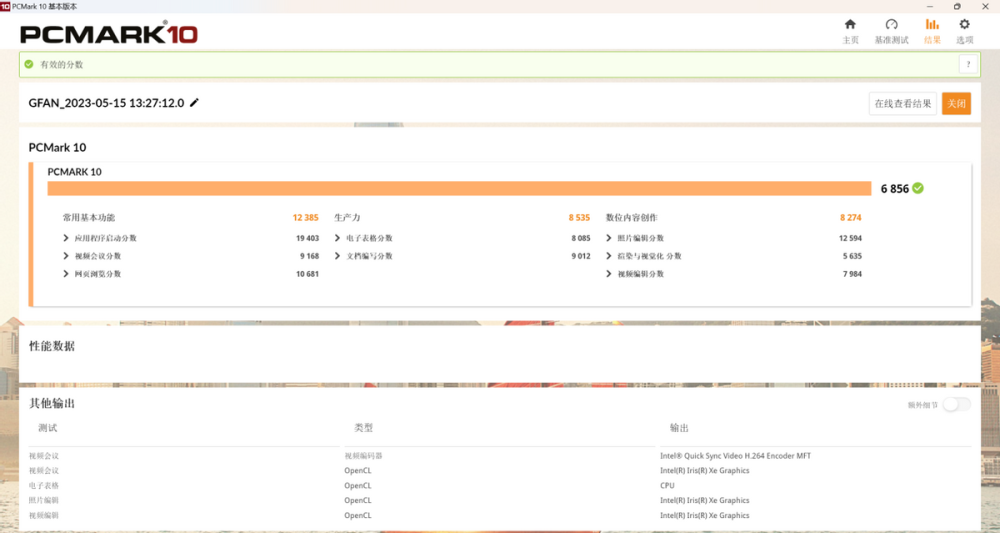Click the orange 关闭 button

[956, 103]
